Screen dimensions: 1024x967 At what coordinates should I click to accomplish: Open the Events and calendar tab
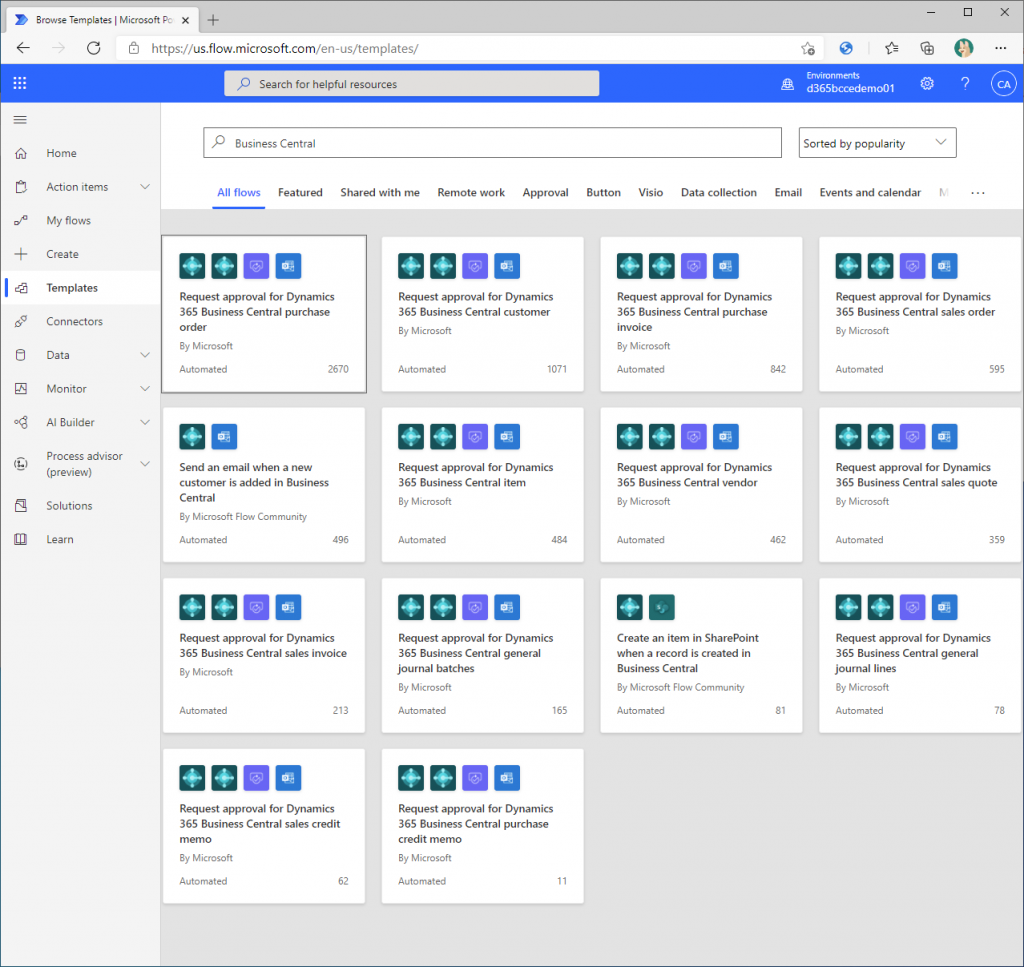[870, 193]
